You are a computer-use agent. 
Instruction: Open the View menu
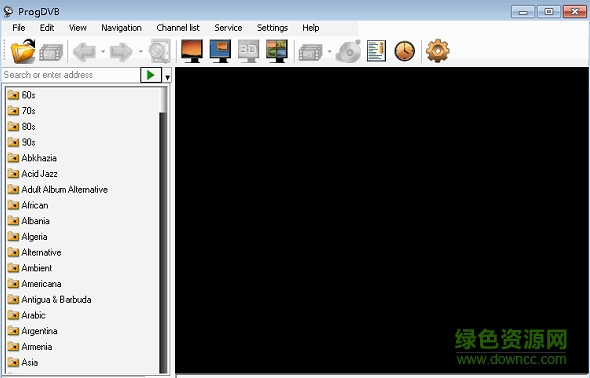[78, 28]
